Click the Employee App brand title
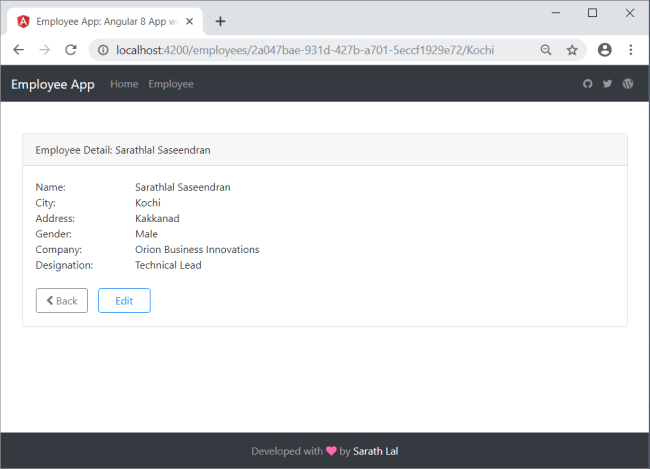The width and height of the screenshot is (650, 469). [53, 84]
